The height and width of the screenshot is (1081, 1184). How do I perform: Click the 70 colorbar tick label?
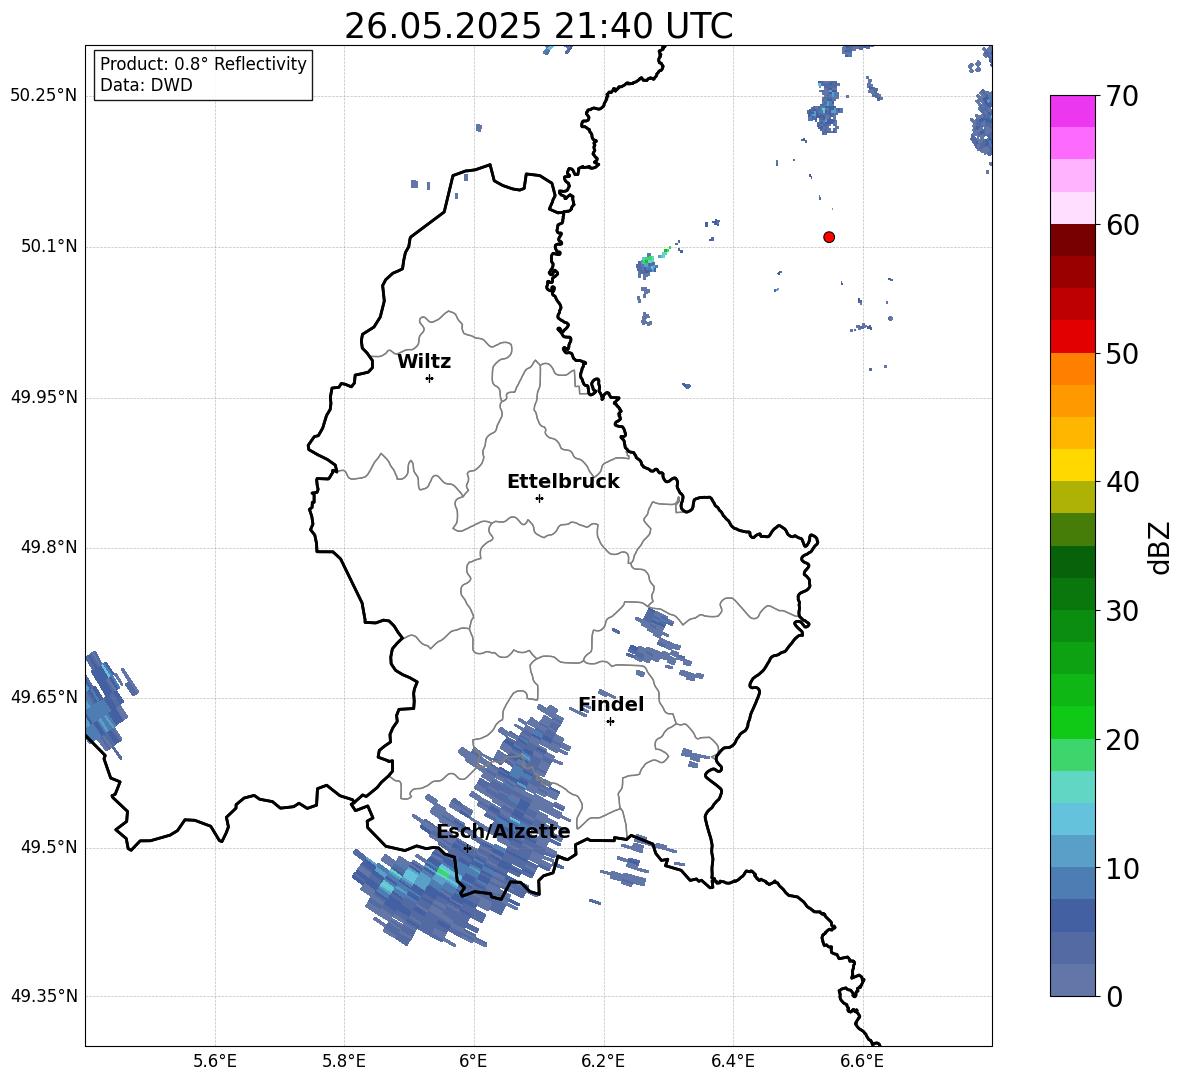1122,97
